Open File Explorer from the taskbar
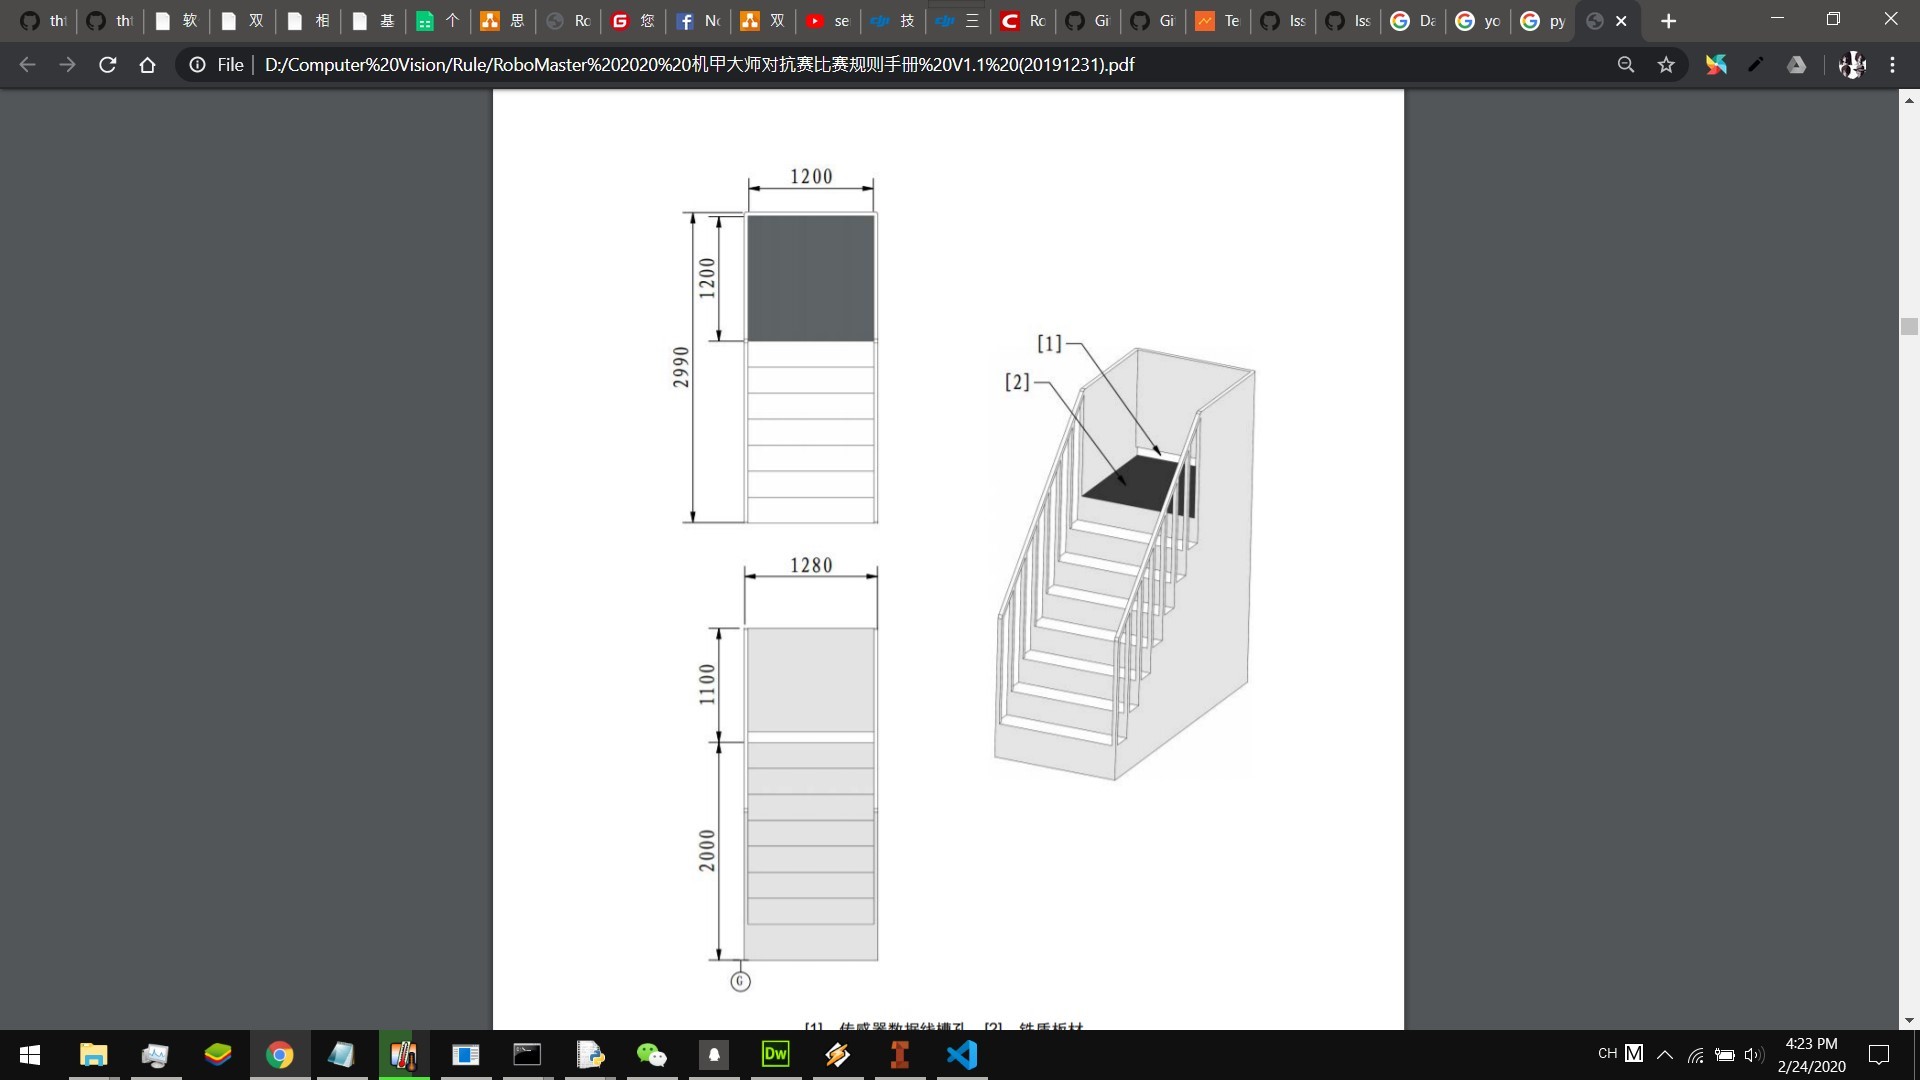The height and width of the screenshot is (1080, 1920). click(94, 1055)
